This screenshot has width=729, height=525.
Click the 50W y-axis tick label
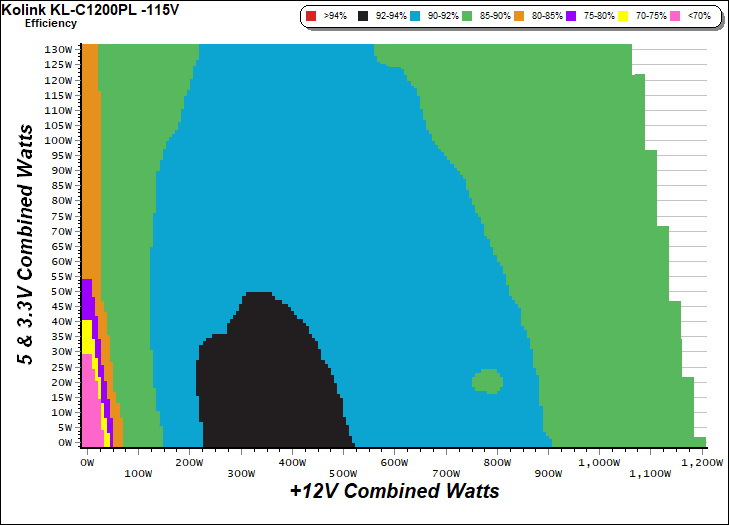(x=63, y=291)
